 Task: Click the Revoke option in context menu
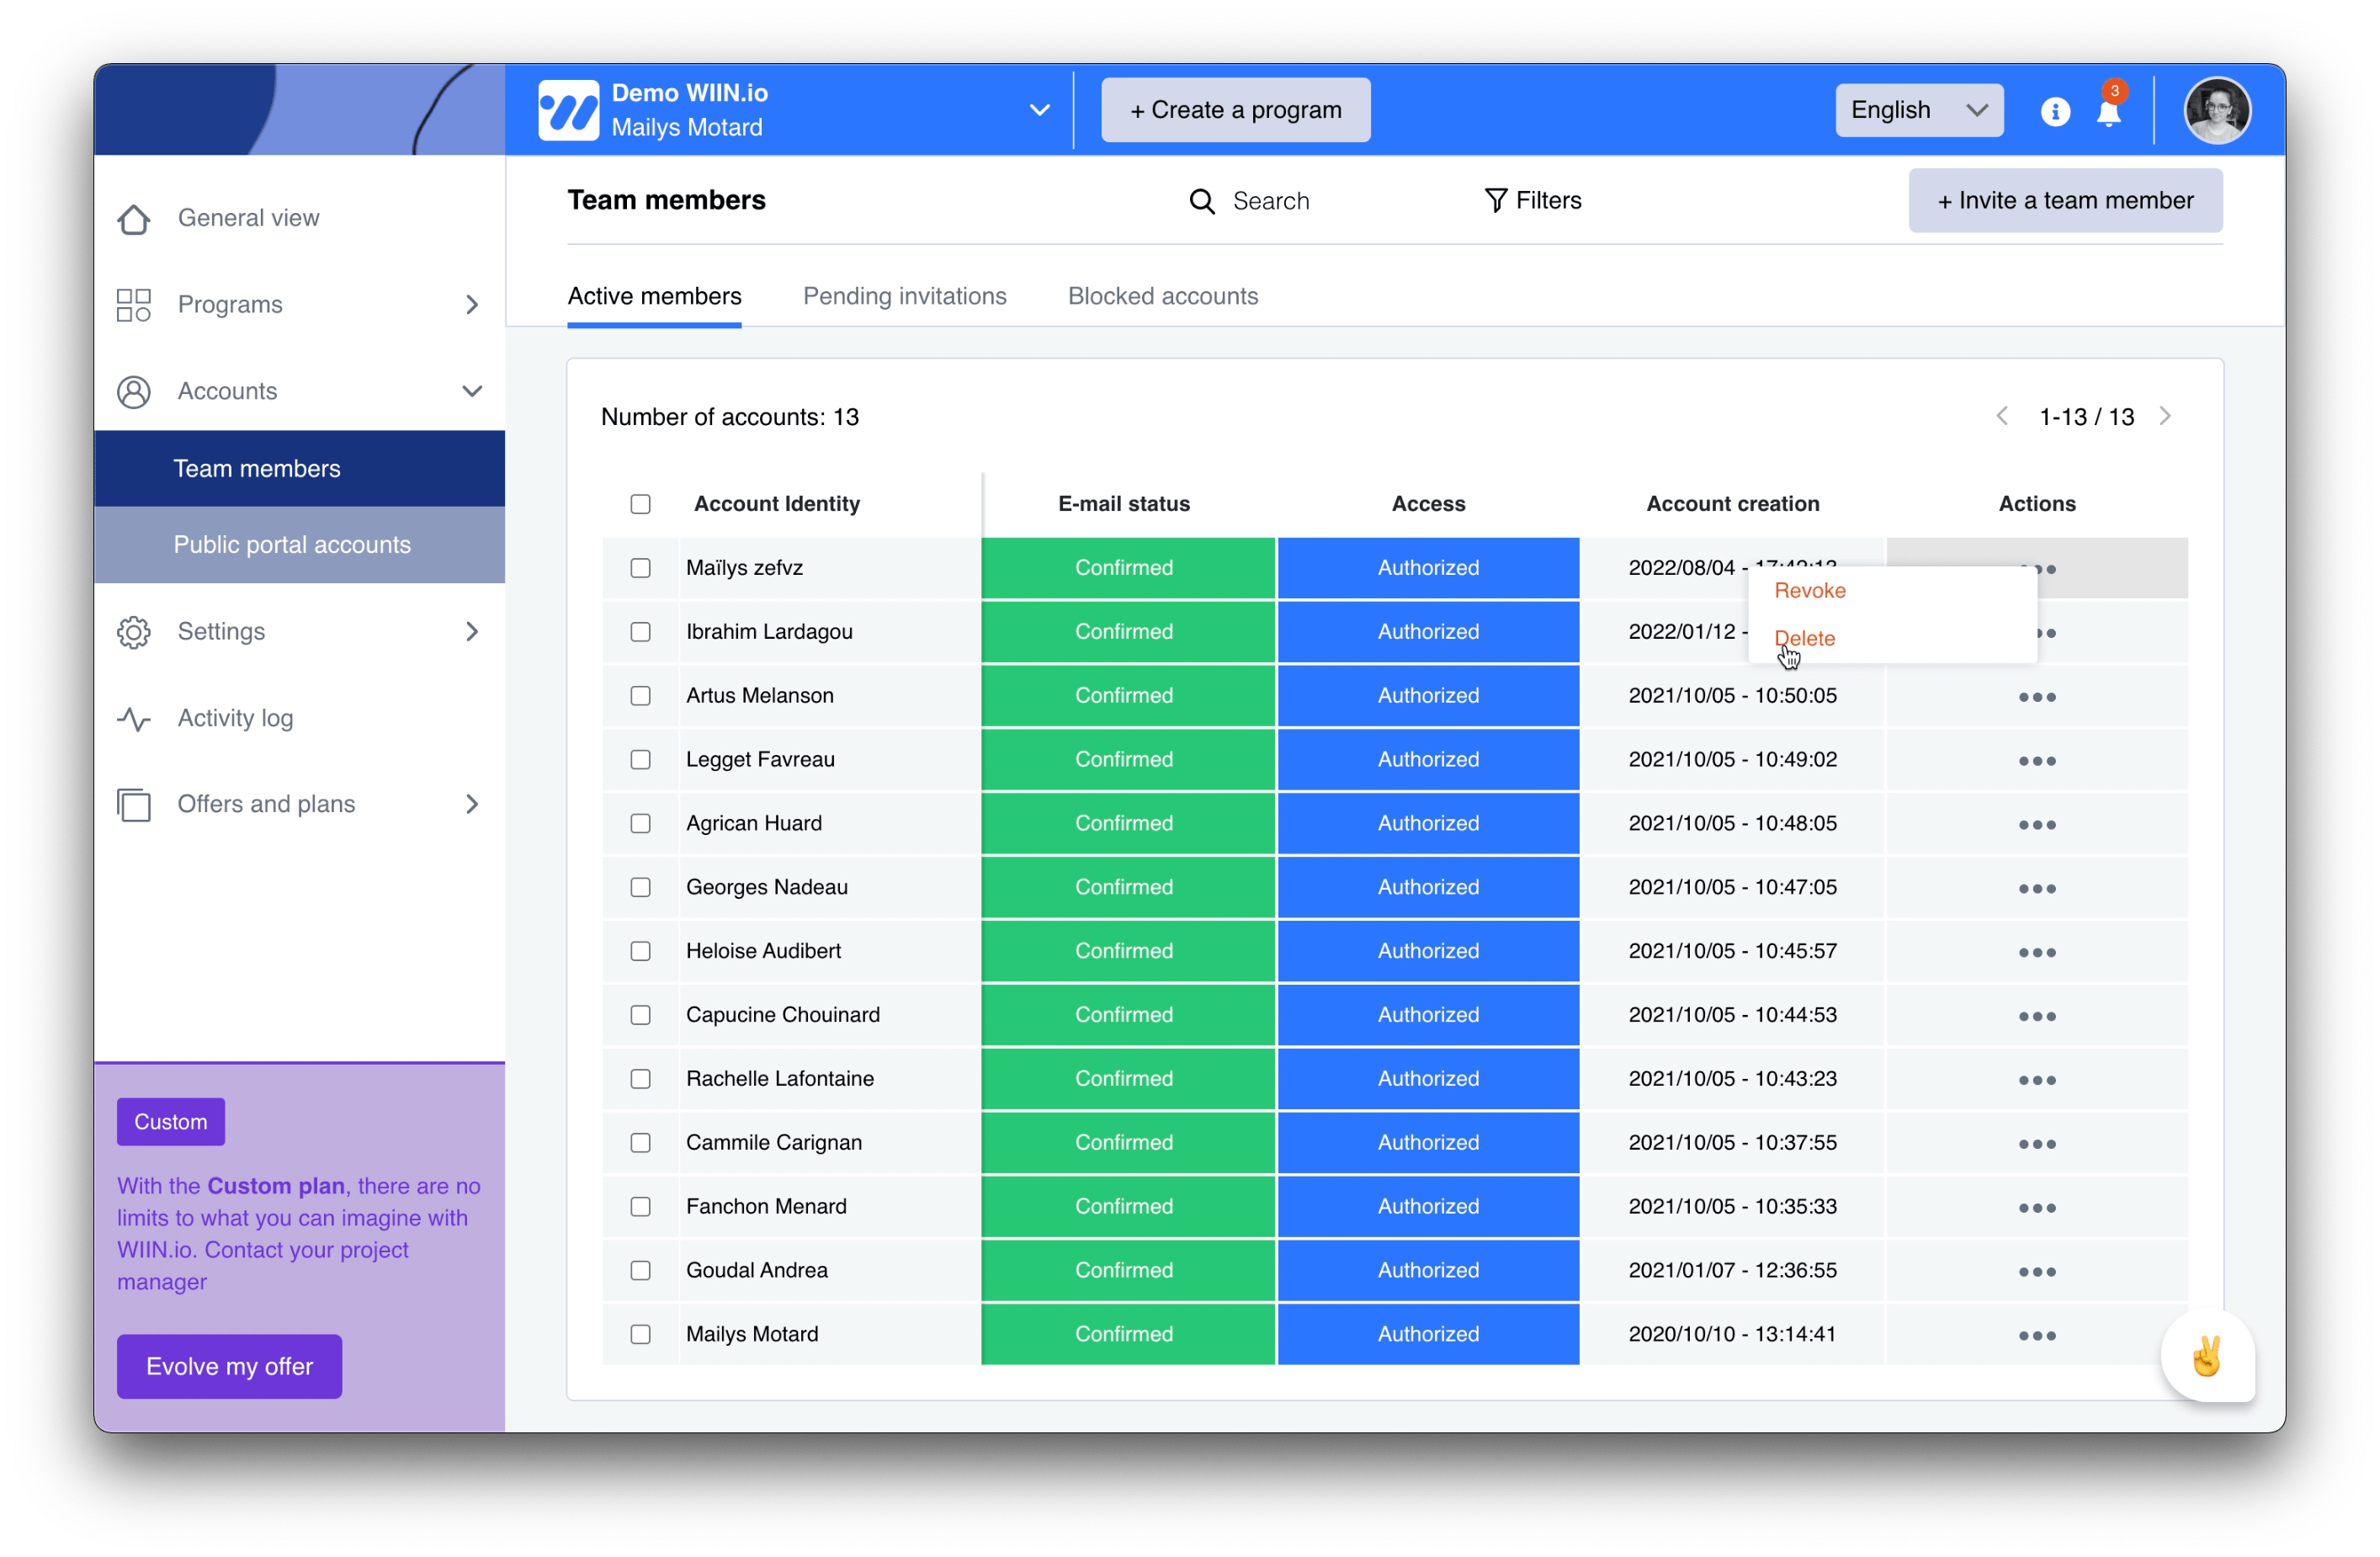point(1810,589)
